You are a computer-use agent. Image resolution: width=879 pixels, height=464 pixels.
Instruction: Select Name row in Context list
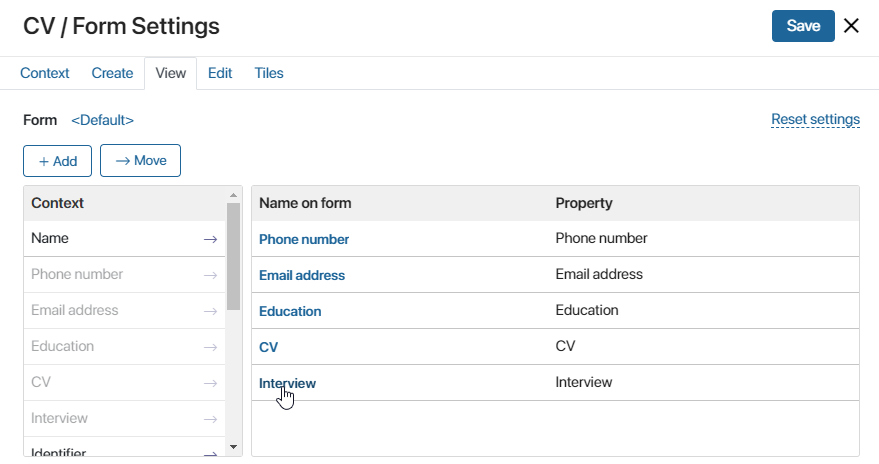tap(124, 239)
